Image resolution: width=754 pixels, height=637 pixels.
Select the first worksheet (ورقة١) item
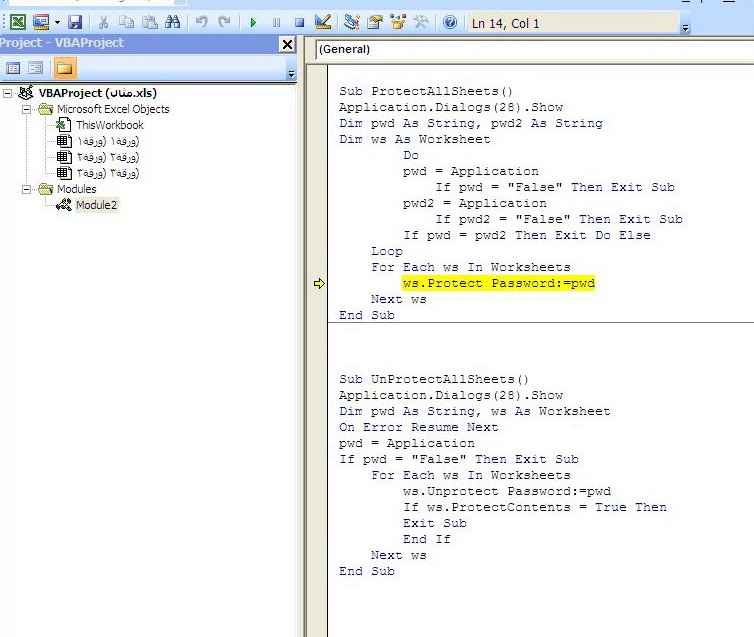coord(108,141)
